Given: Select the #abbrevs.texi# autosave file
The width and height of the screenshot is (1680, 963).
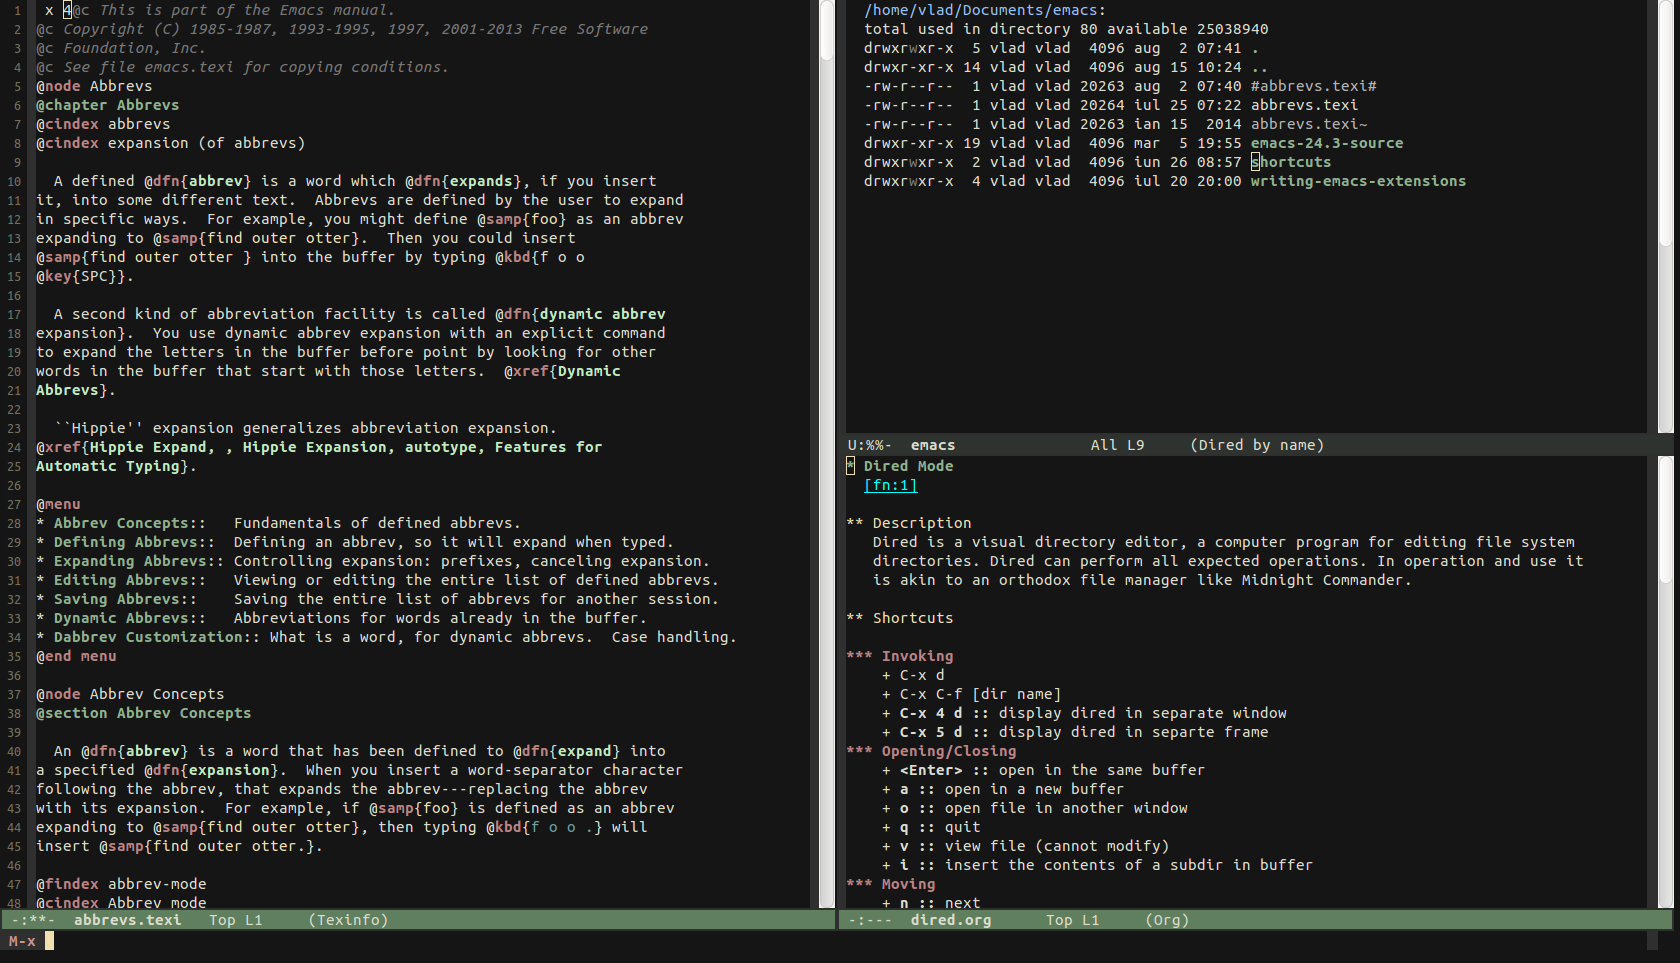Looking at the screenshot, I should pos(1313,86).
